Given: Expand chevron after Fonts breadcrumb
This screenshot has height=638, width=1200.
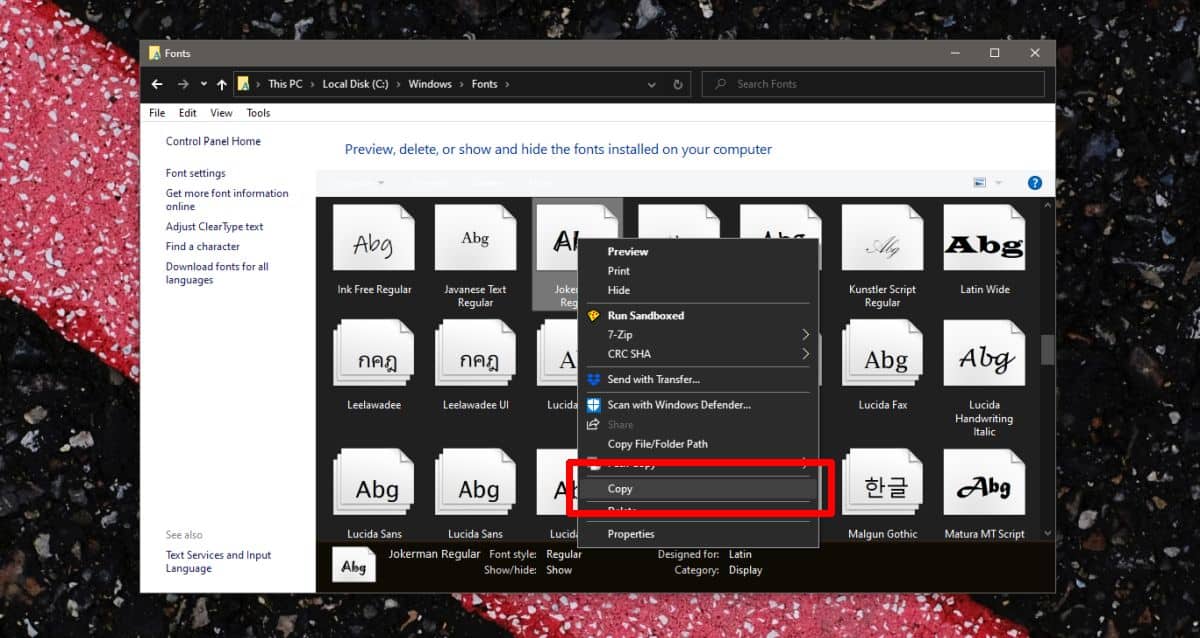Looking at the screenshot, I should (507, 85).
